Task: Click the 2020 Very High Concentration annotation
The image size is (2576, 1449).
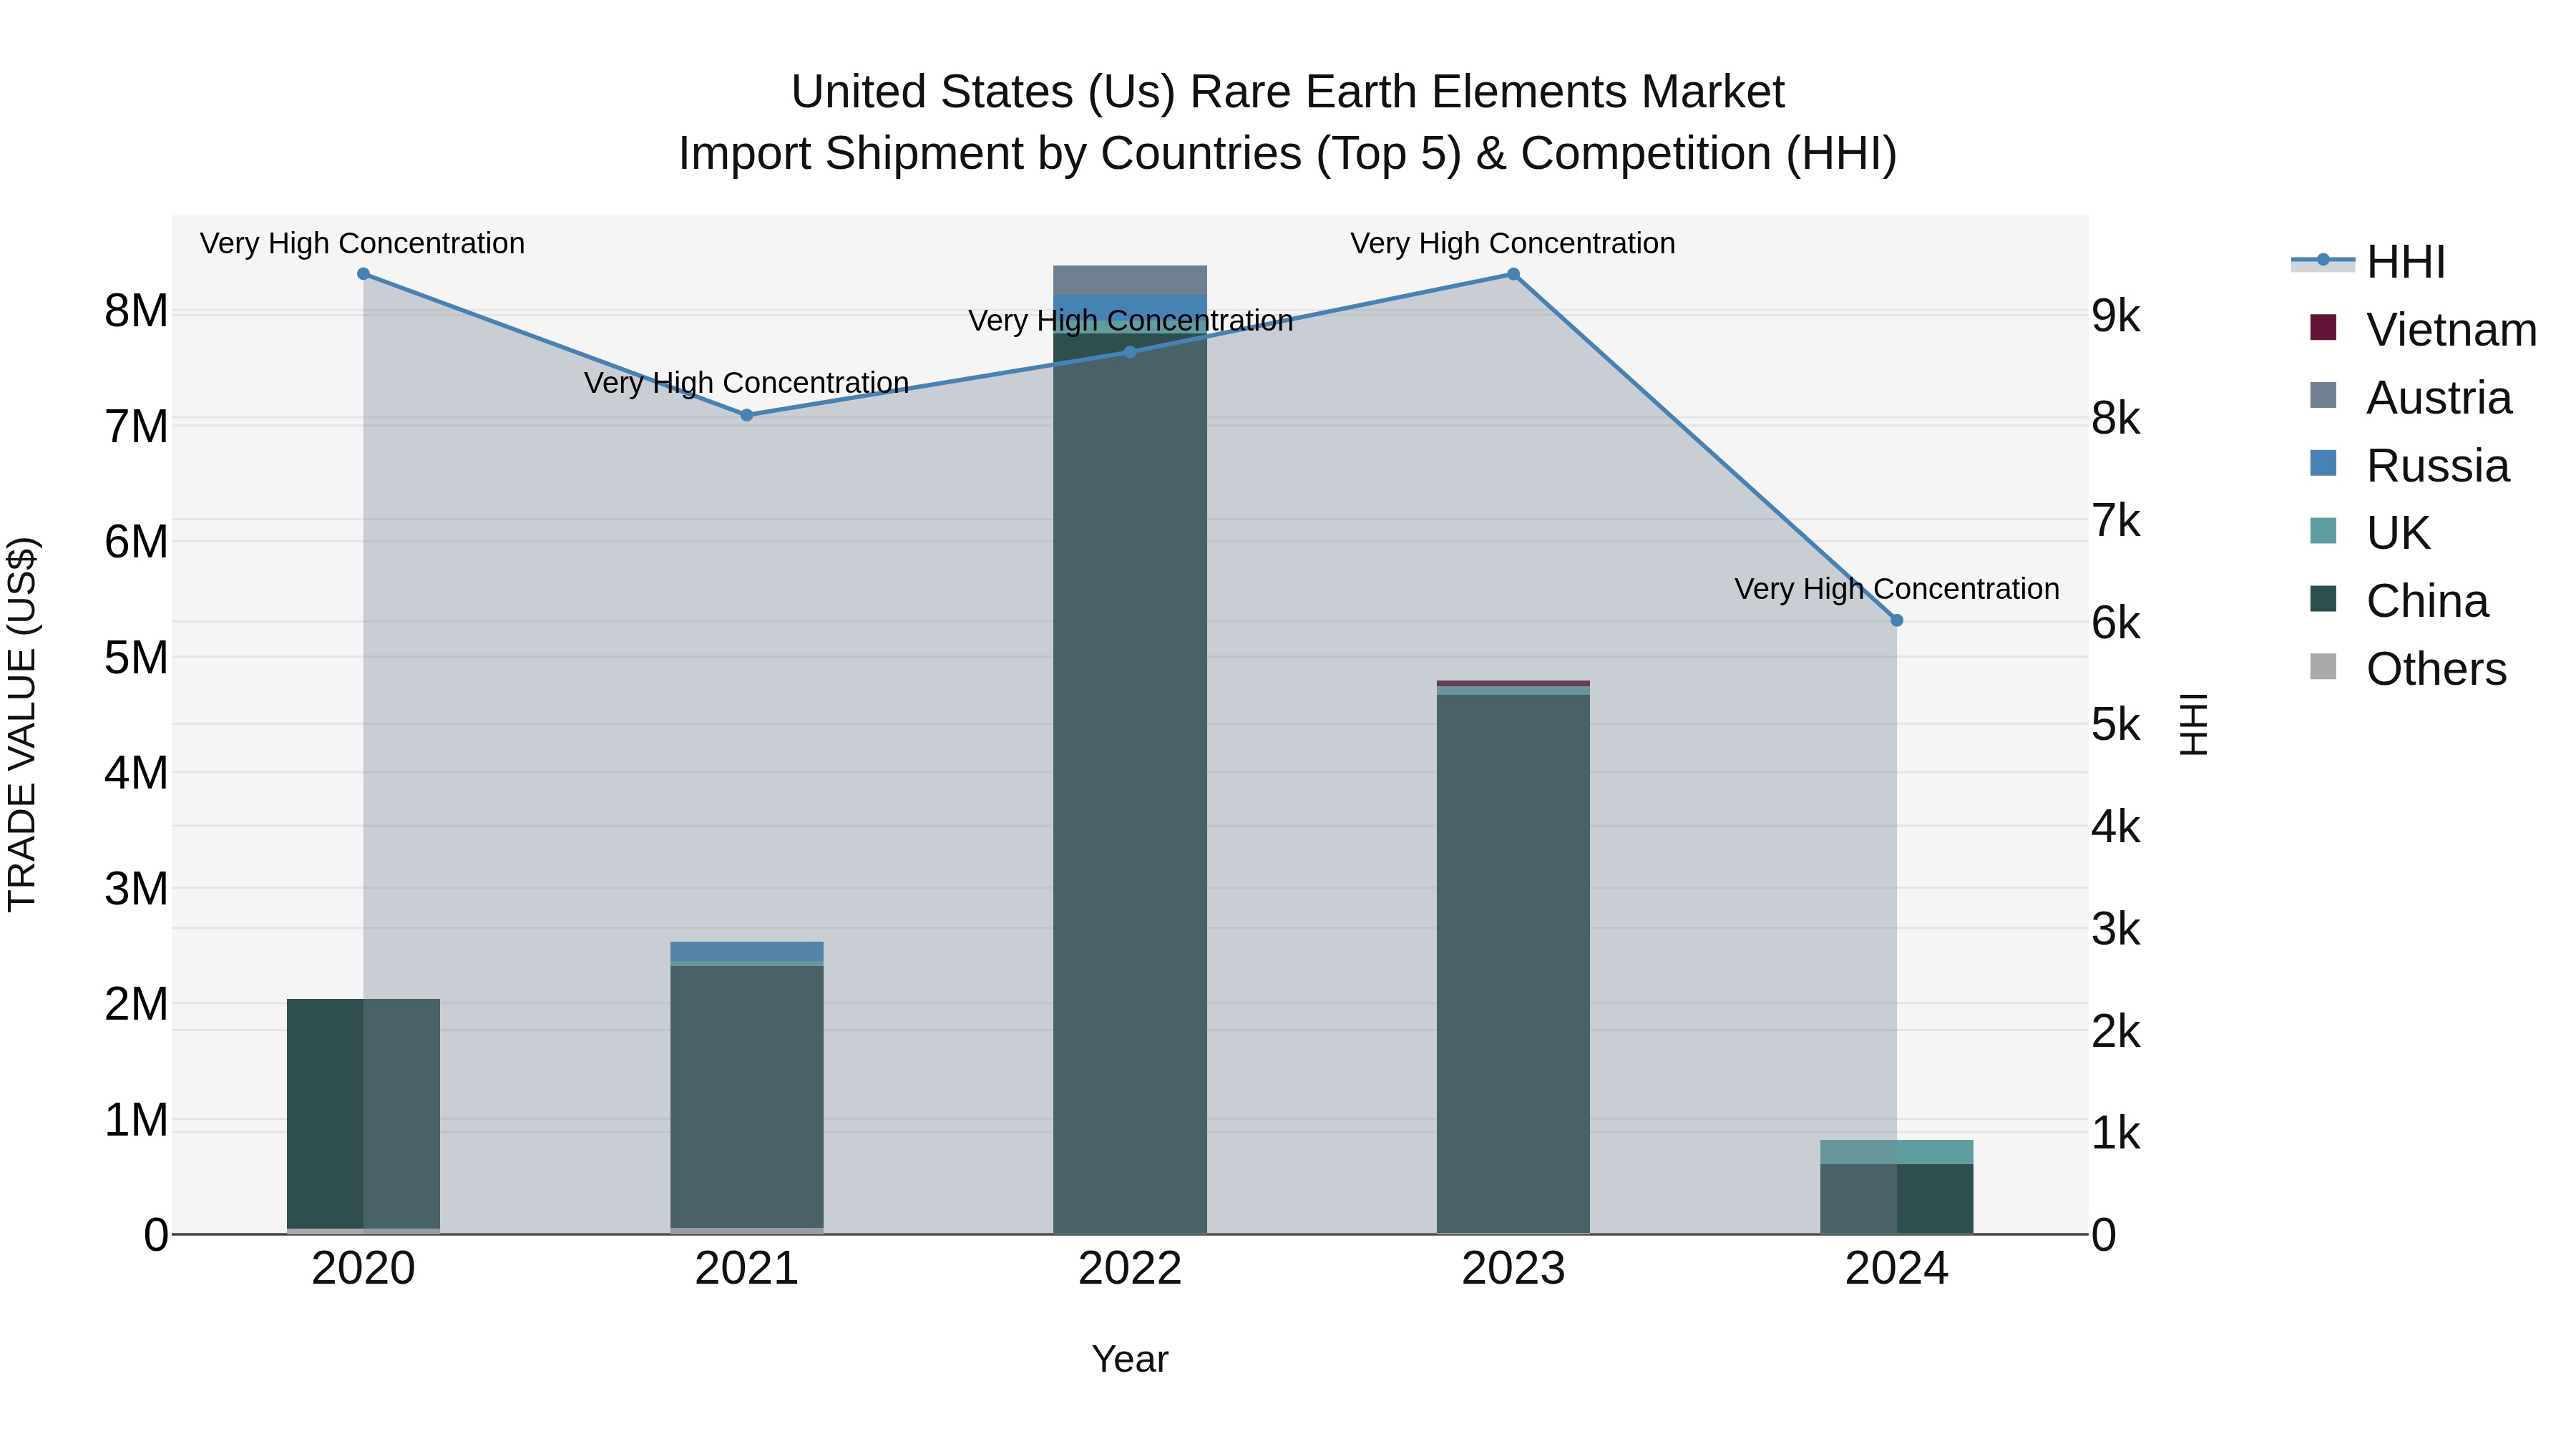Action: pyautogui.click(x=363, y=243)
